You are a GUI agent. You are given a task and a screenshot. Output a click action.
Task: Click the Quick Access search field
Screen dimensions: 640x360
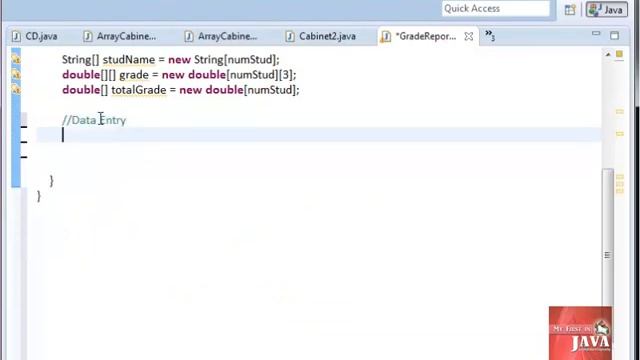pyautogui.click(x=496, y=9)
